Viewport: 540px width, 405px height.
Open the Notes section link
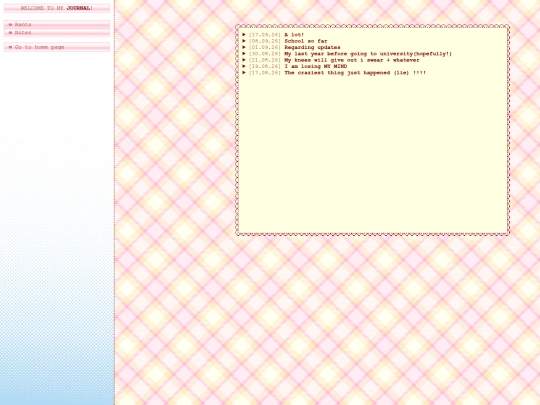23,33
